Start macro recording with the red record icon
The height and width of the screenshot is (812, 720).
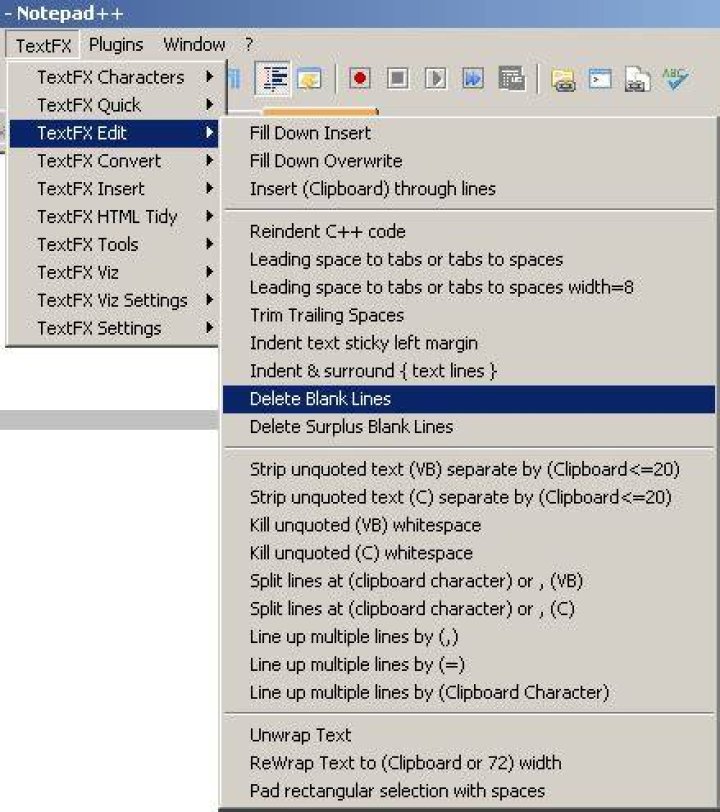point(359,79)
